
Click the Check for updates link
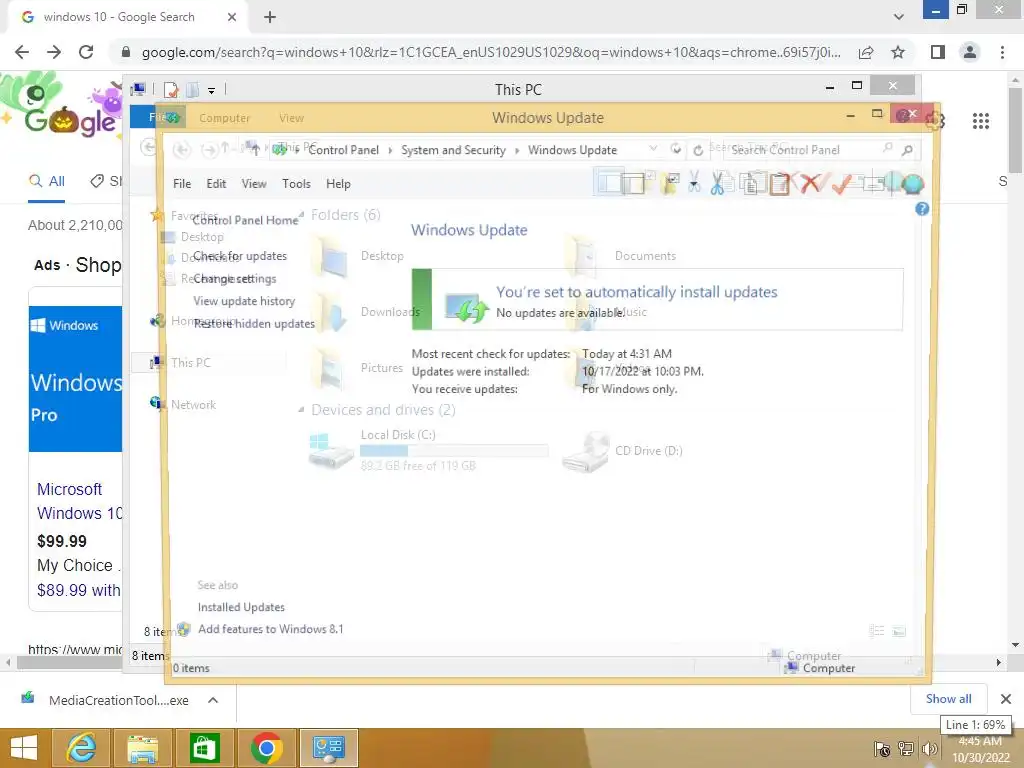pyautogui.click(x=240, y=256)
